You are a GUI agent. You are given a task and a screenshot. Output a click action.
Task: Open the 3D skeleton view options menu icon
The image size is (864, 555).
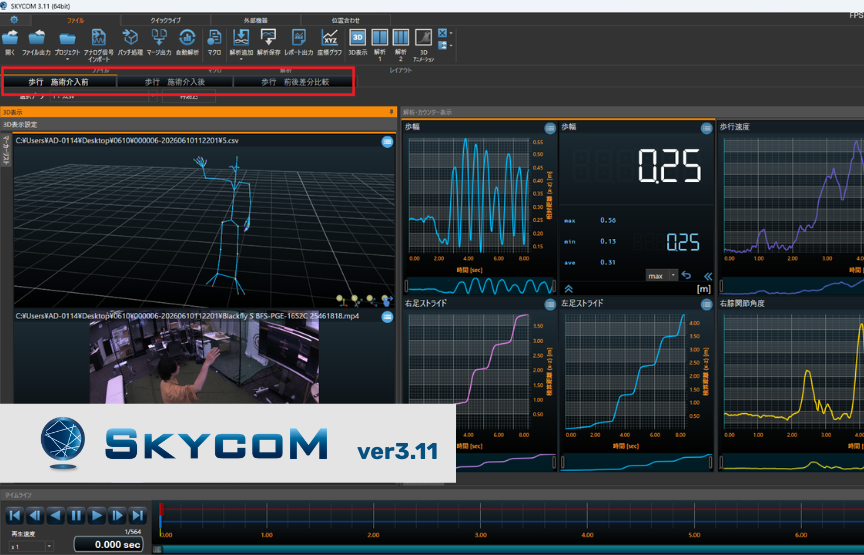tap(387, 142)
